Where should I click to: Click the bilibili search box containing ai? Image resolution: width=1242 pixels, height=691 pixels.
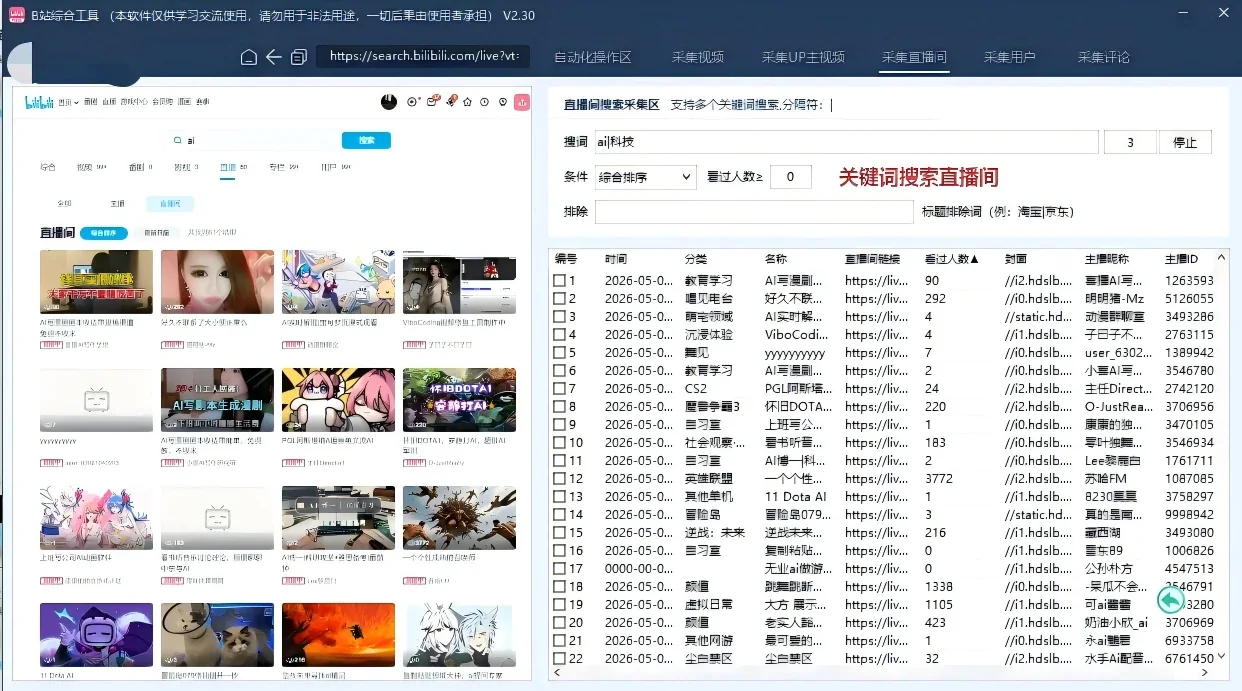(x=253, y=141)
